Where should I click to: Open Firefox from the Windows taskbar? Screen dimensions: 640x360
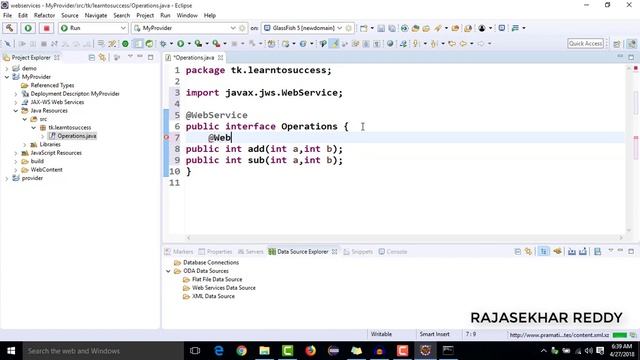[311, 351]
